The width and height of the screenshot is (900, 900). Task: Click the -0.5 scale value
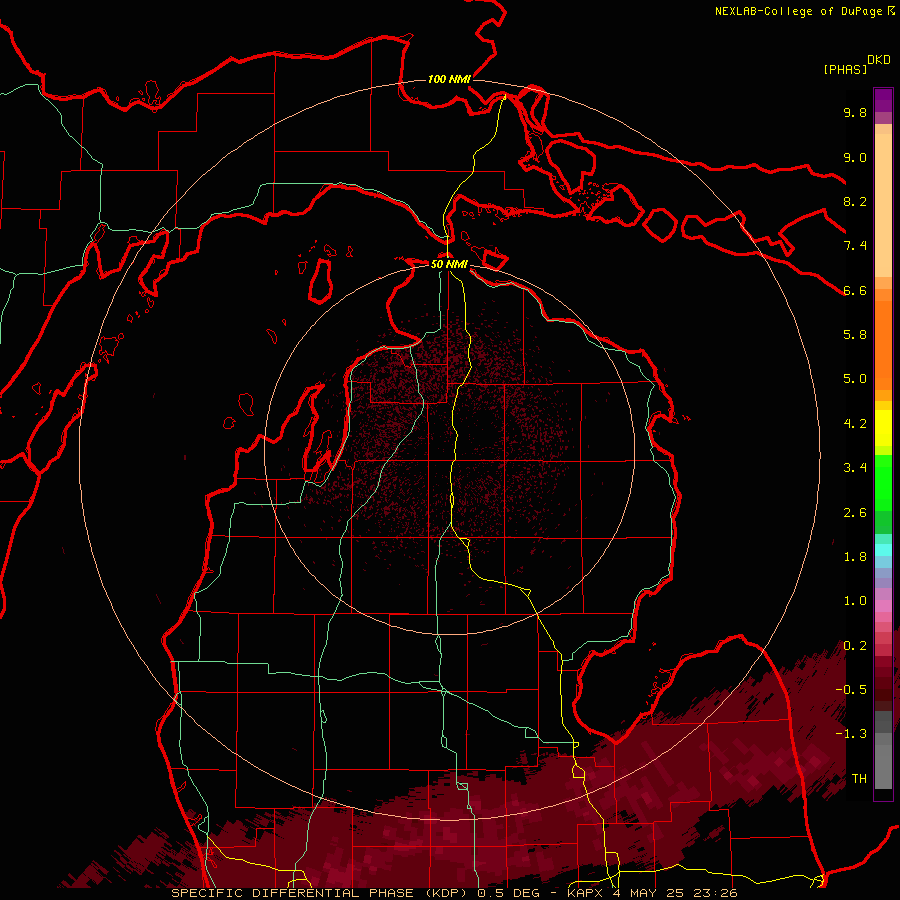click(x=851, y=690)
